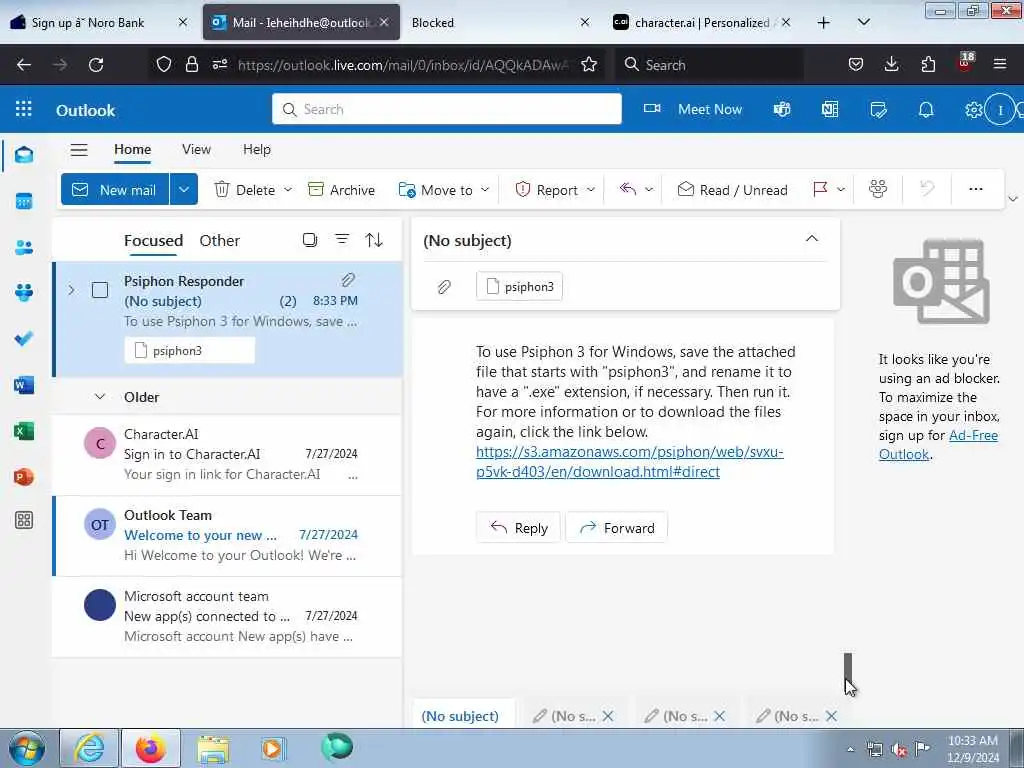Open the reply options dropdown arrow

(649, 190)
